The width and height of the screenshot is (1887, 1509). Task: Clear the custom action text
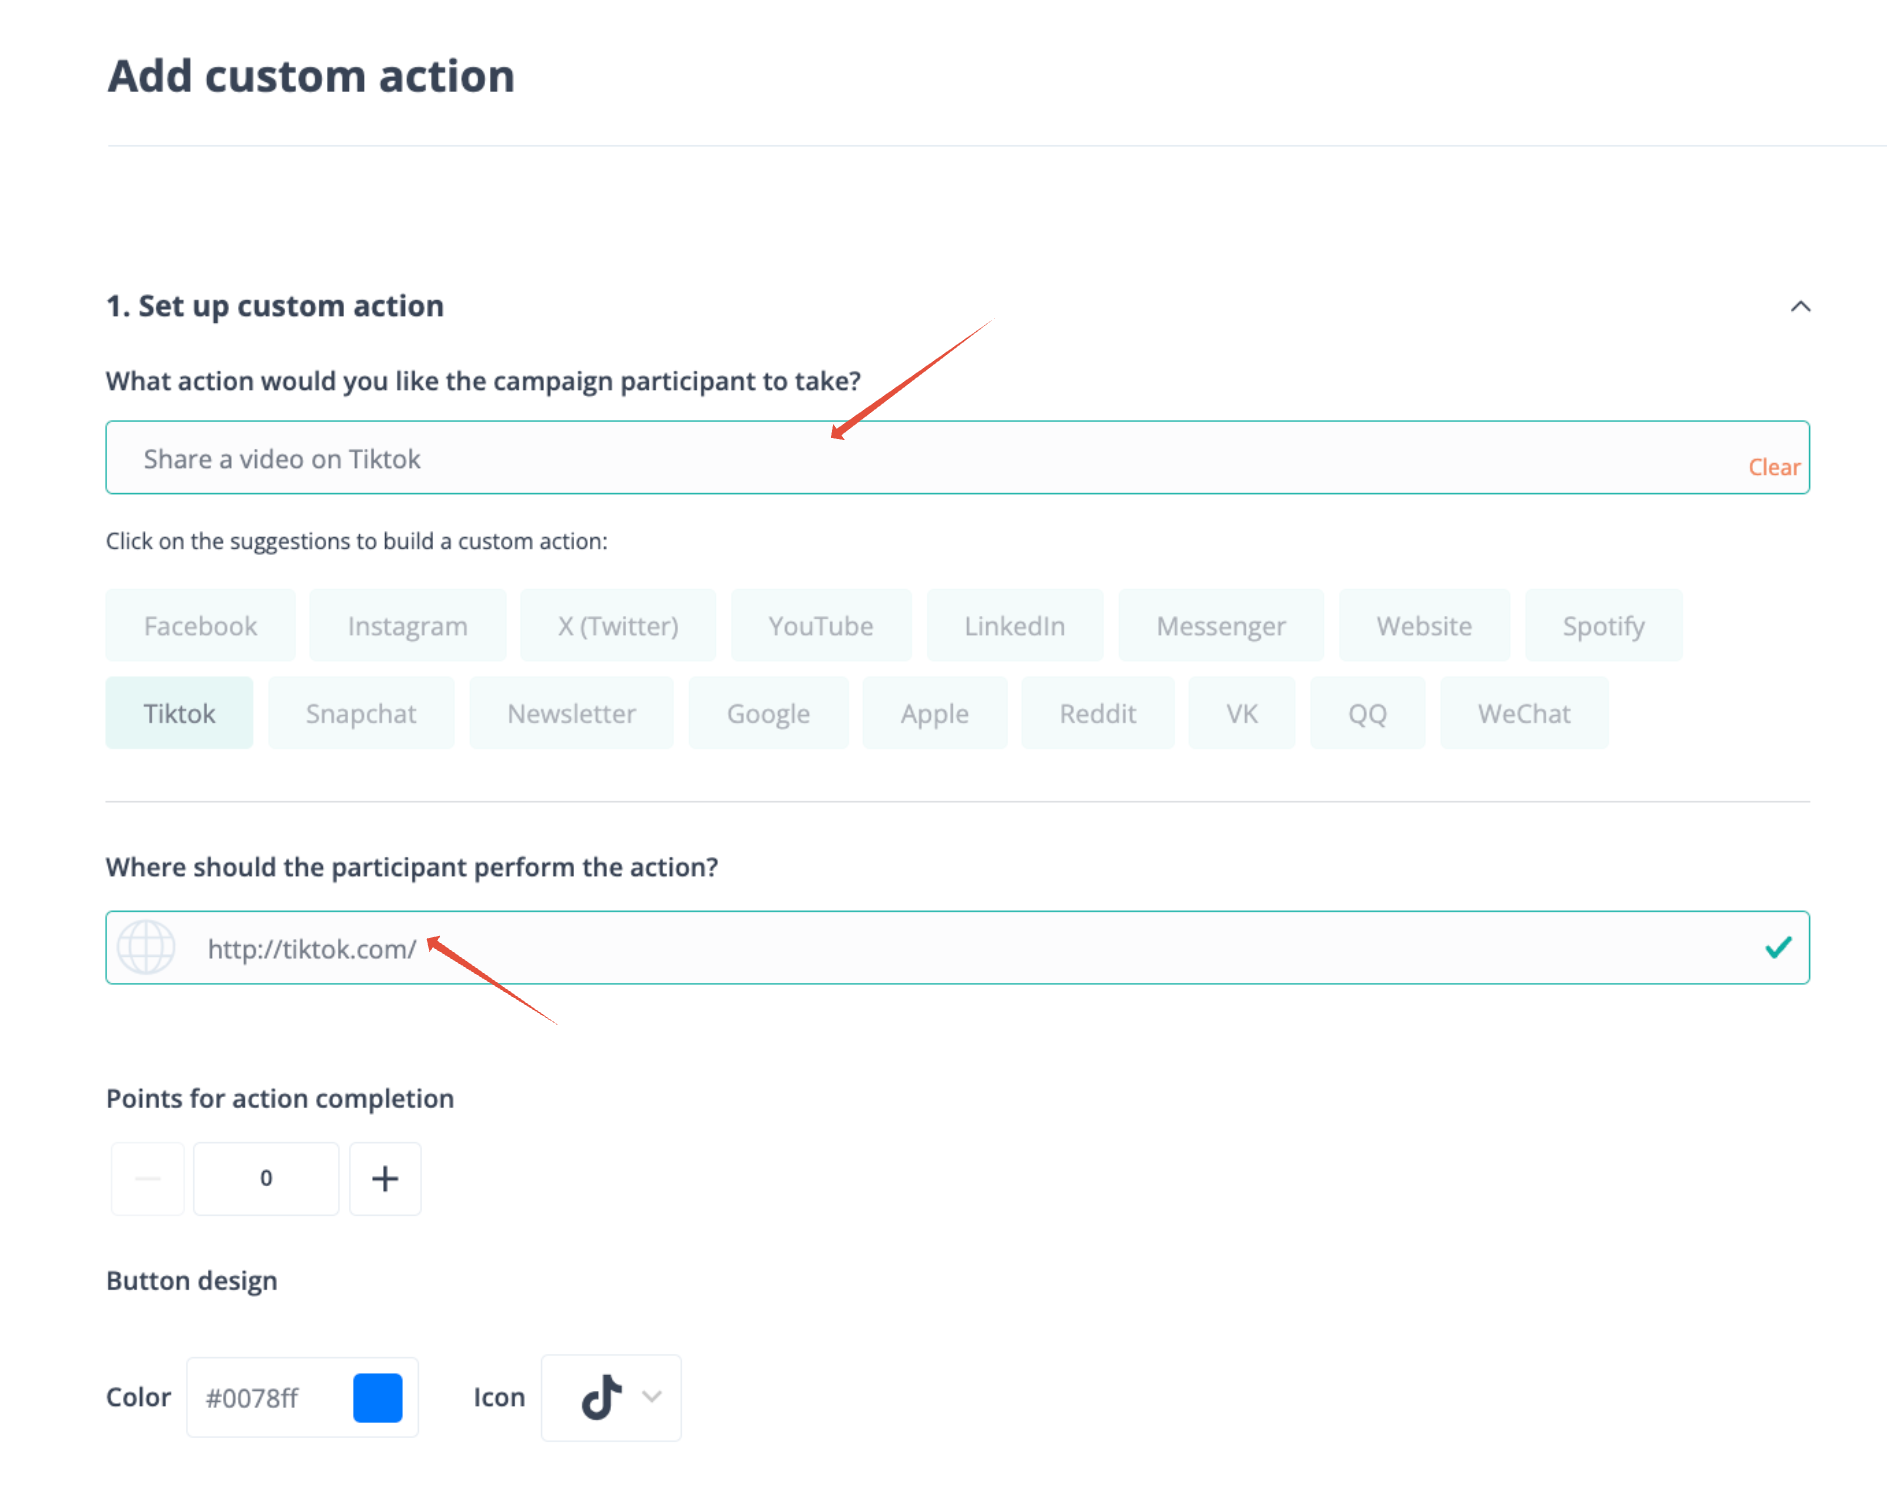(x=1773, y=467)
